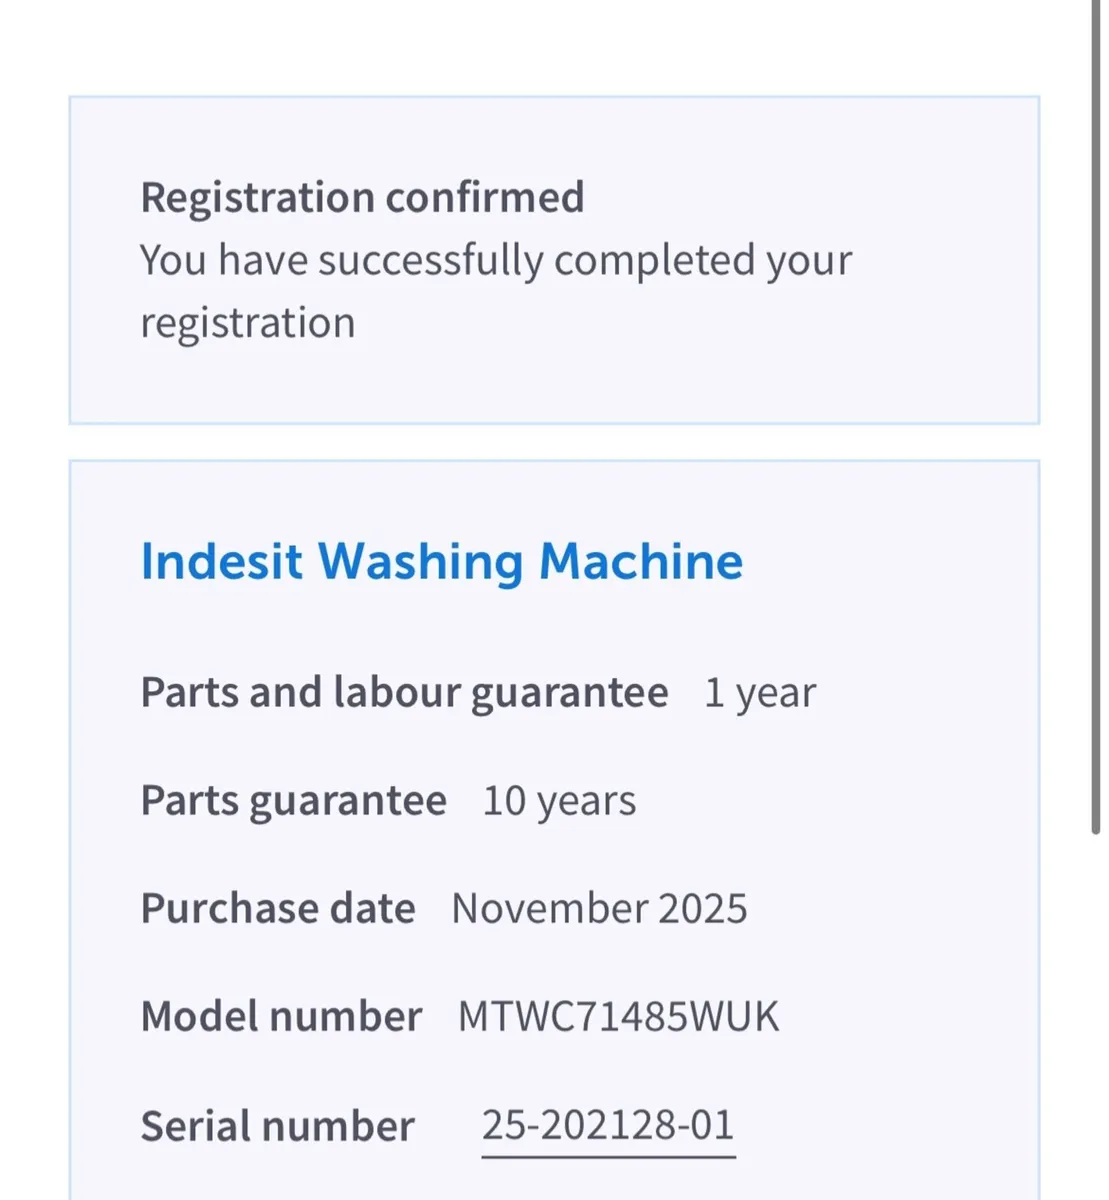Click the Parts guarantee label
The image size is (1109, 1200).
pyautogui.click(x=293, y=799)
